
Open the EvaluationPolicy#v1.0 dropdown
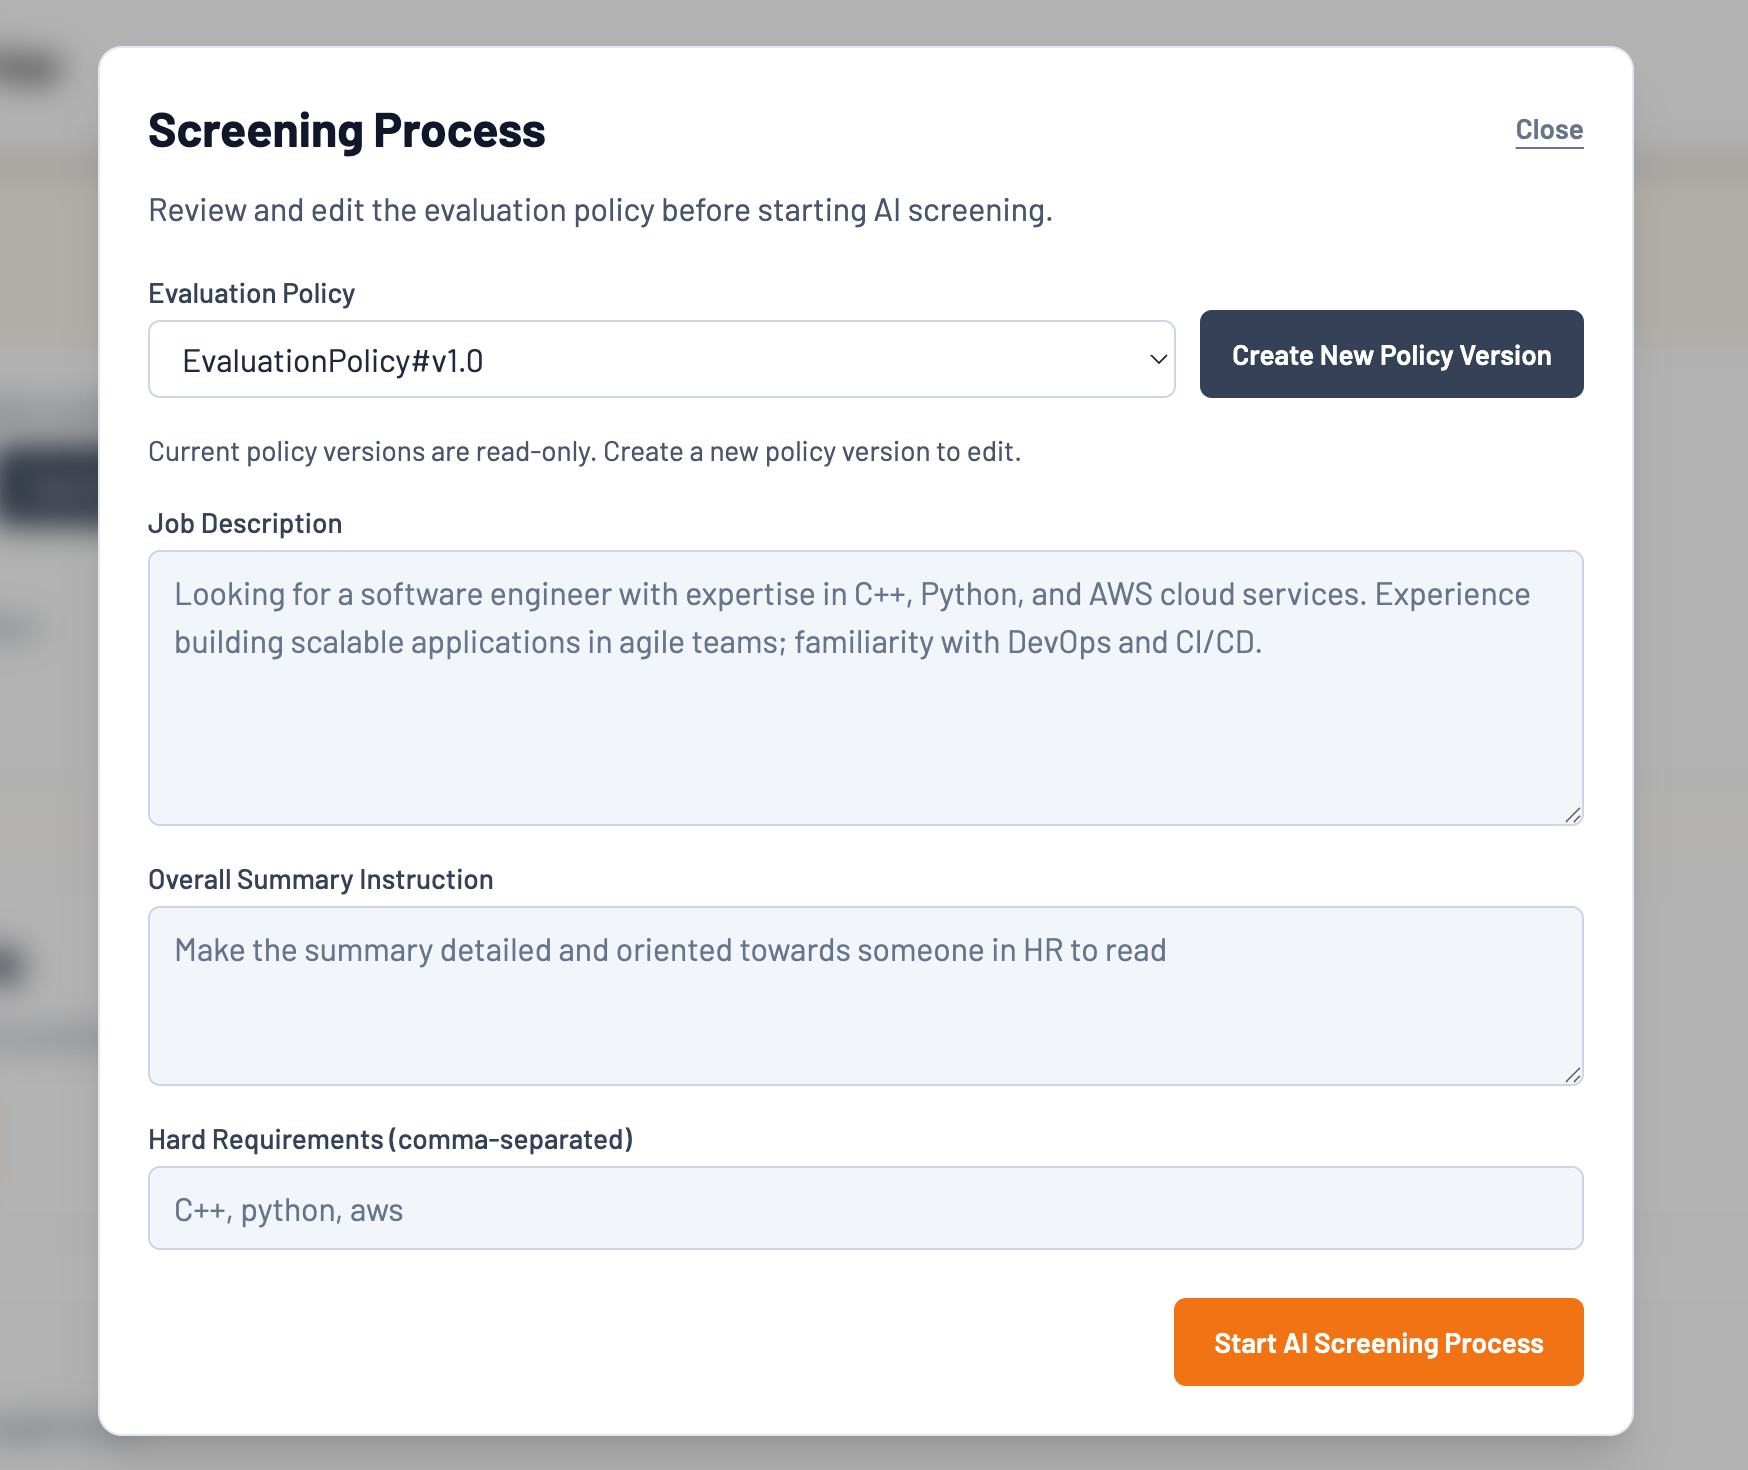[x=660, y=359]
